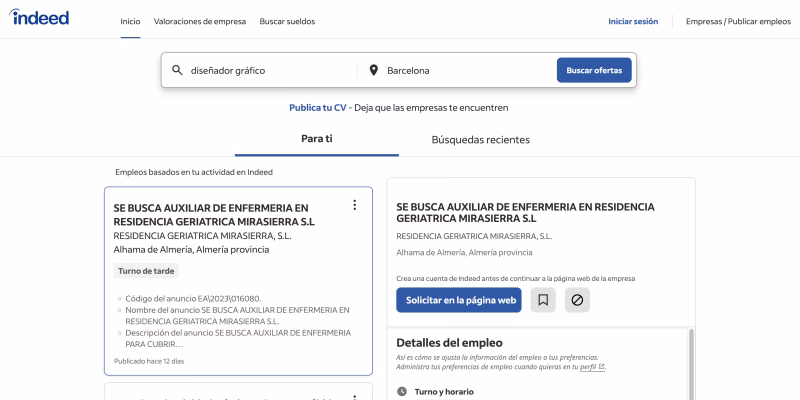Switch to the Para ti tab
Screen dimensions: 800x400
click(x=317, y=139)
